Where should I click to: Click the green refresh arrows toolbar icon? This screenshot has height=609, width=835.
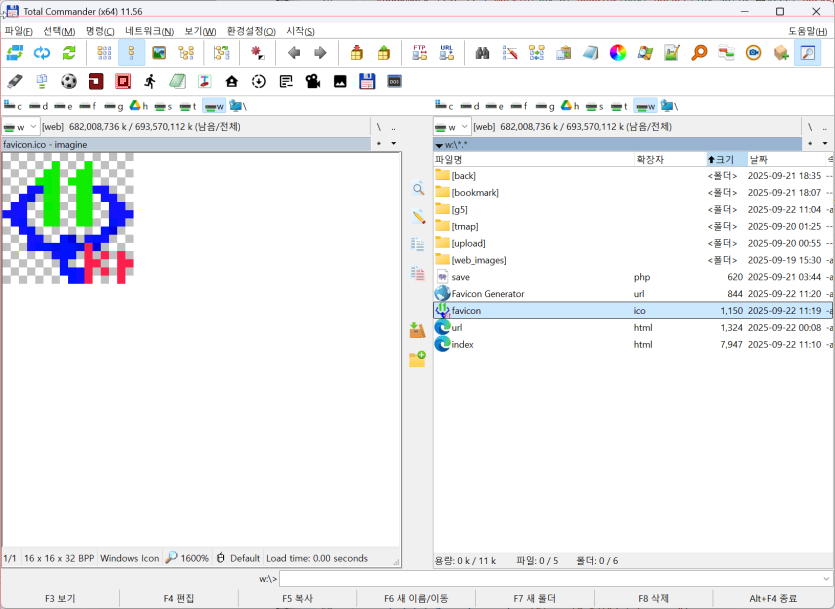click(69, 53)
